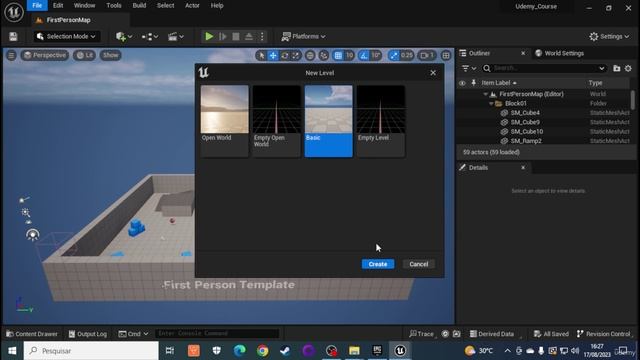Screen dimensions: 640x360
Task: Open the Platforms dropdown
Action: (x=303, y=37)
